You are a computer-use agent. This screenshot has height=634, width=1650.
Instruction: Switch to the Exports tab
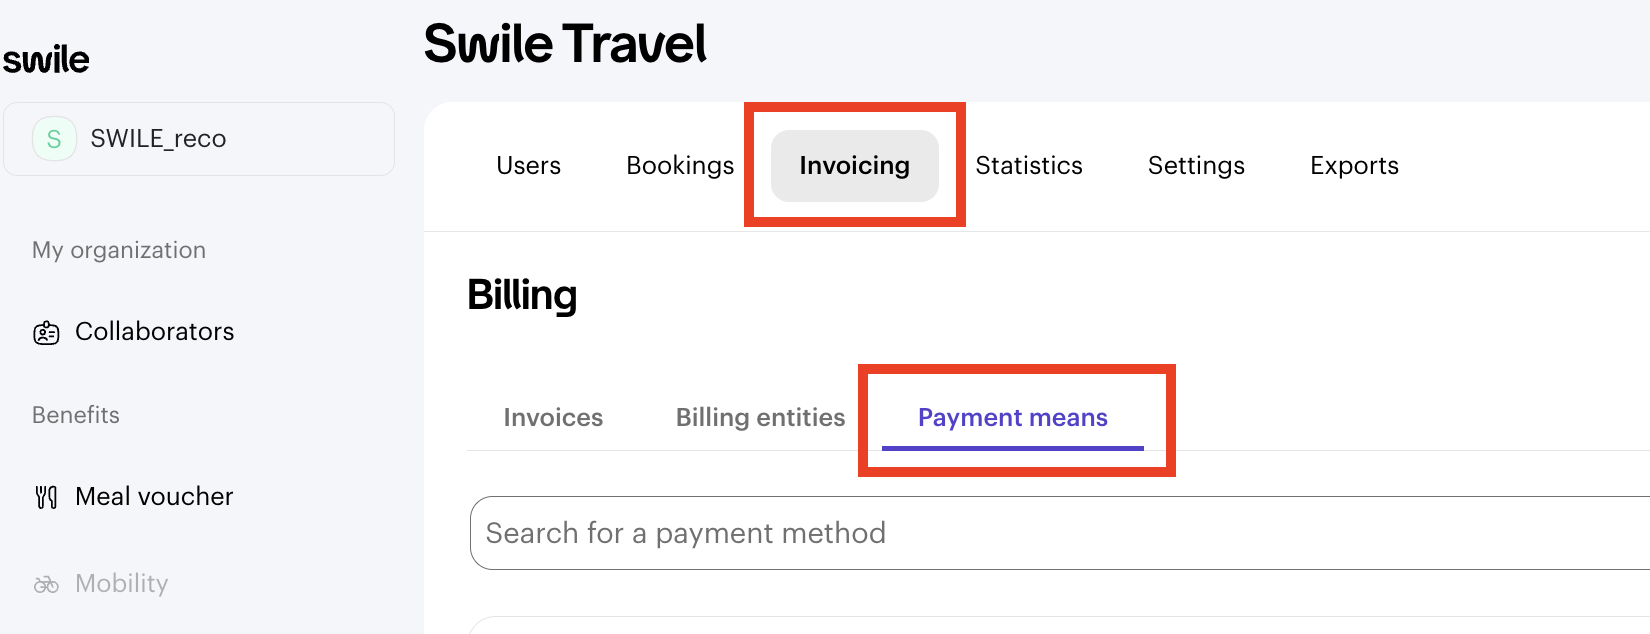[1354, 166]
